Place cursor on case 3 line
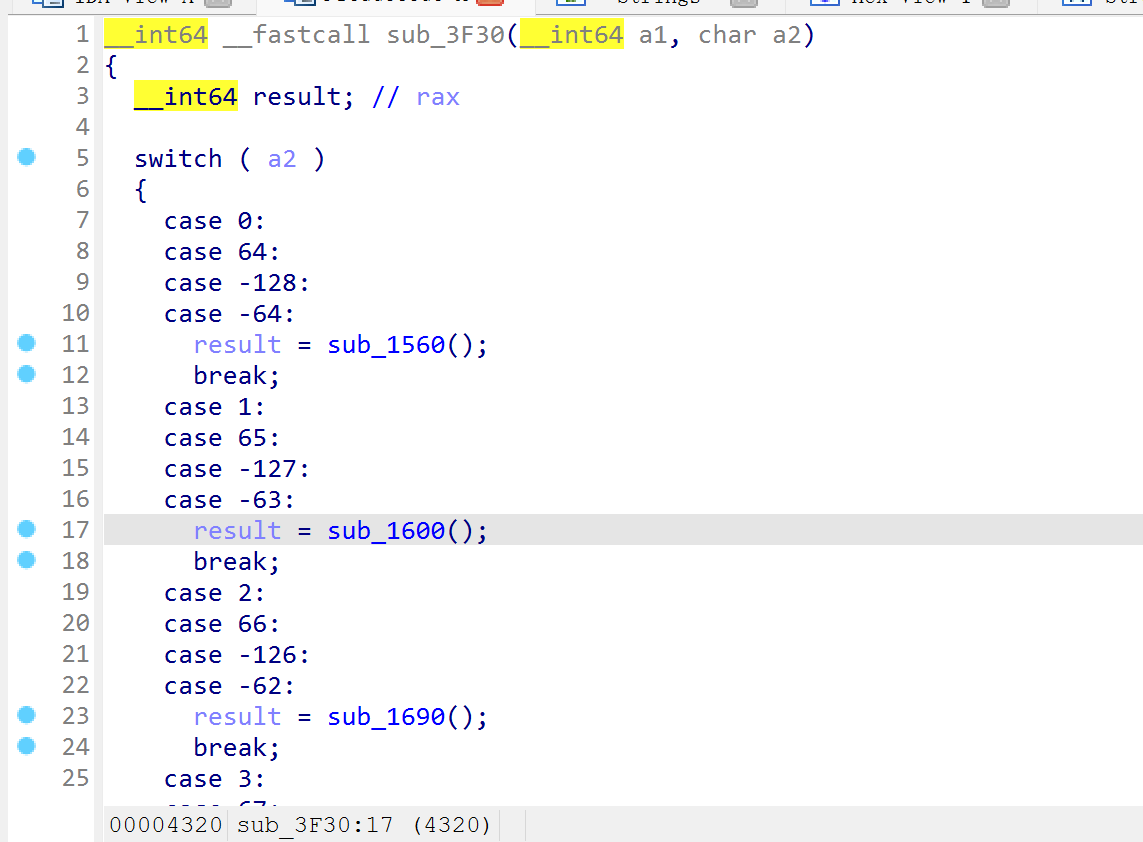1143x842 pixels. coord(214,779)
